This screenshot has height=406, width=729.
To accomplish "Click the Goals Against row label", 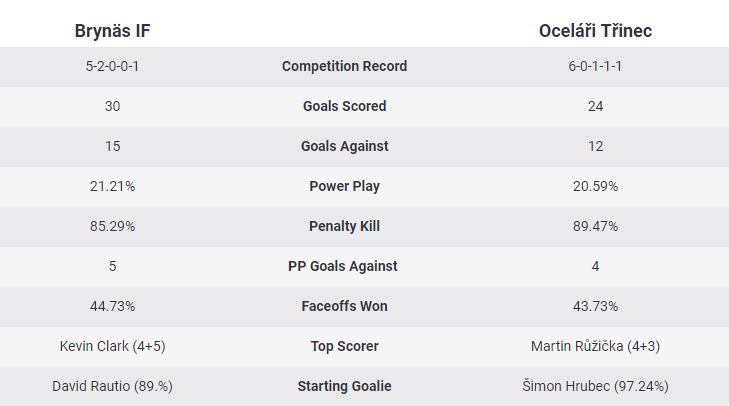I will pyautogui.click(x=344, y=146).
